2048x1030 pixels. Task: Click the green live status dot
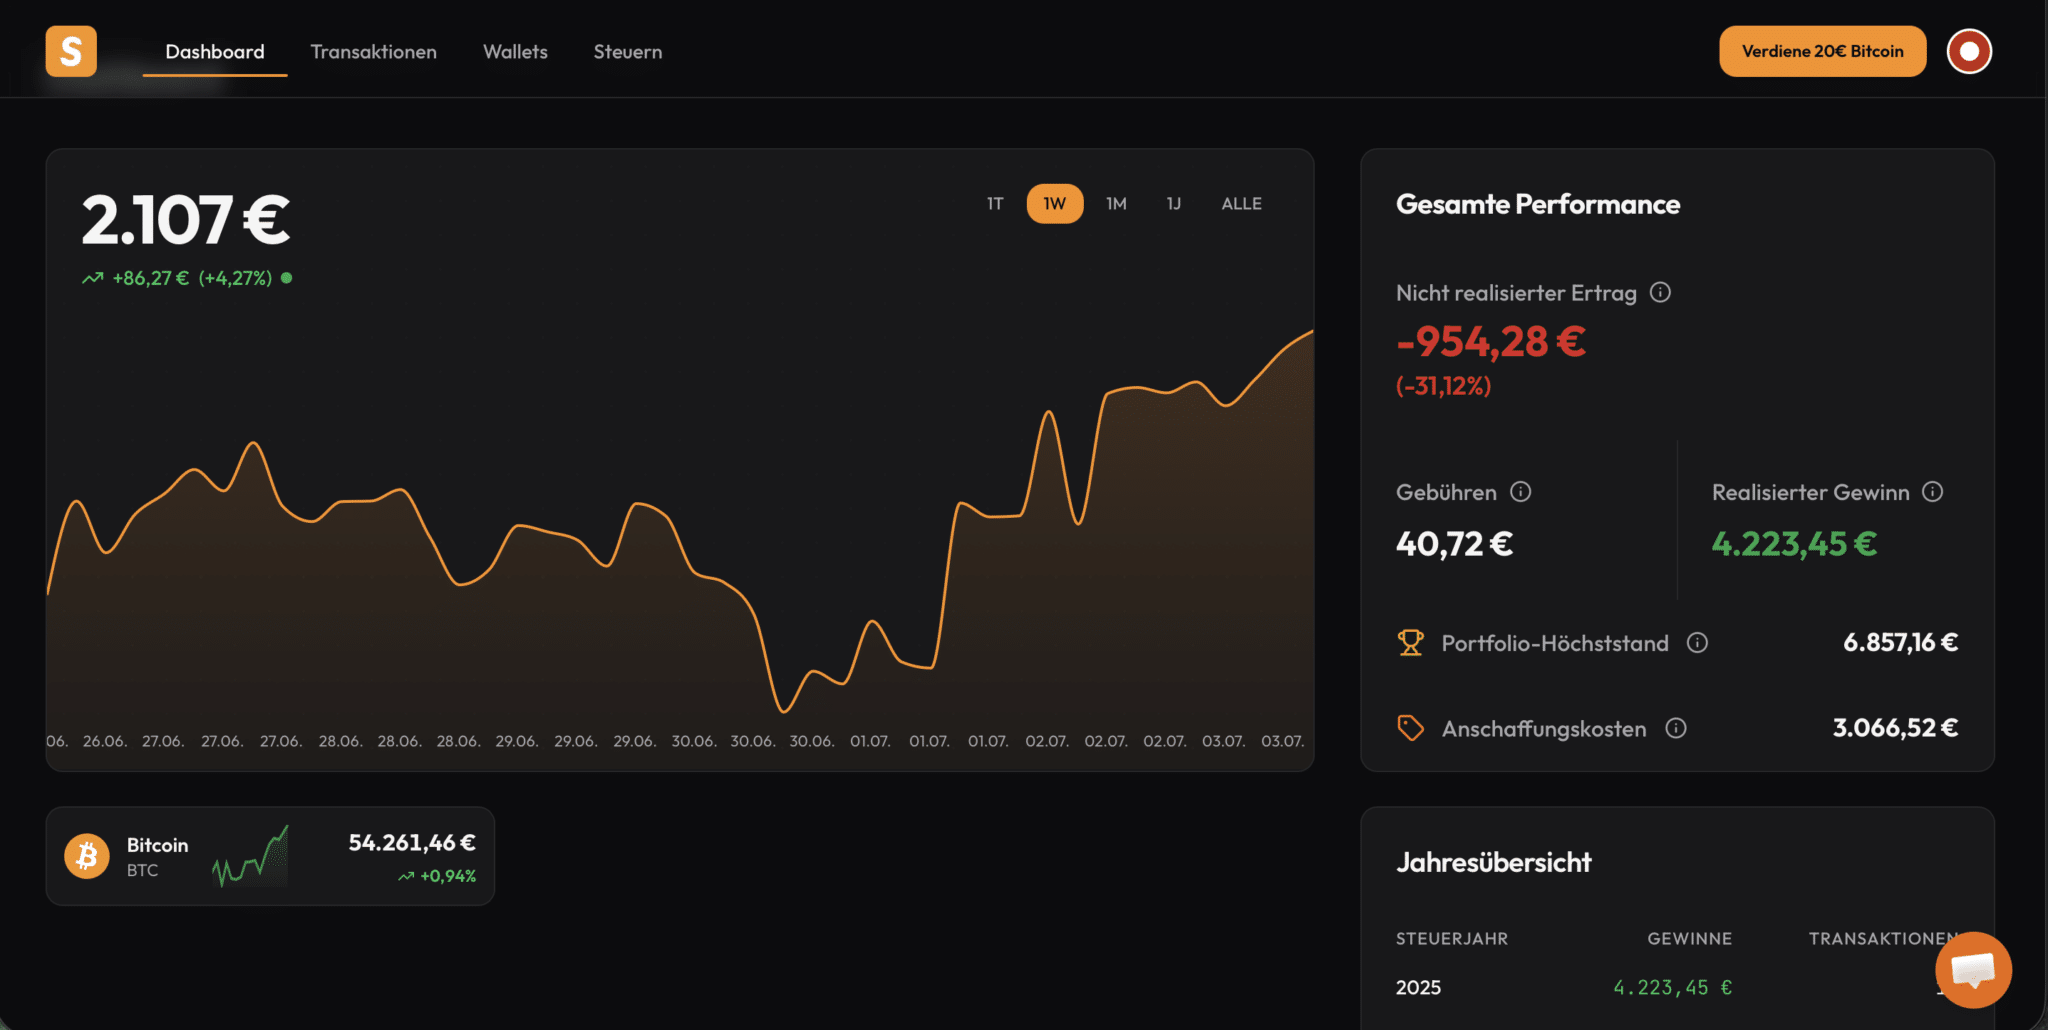point(286,278)
